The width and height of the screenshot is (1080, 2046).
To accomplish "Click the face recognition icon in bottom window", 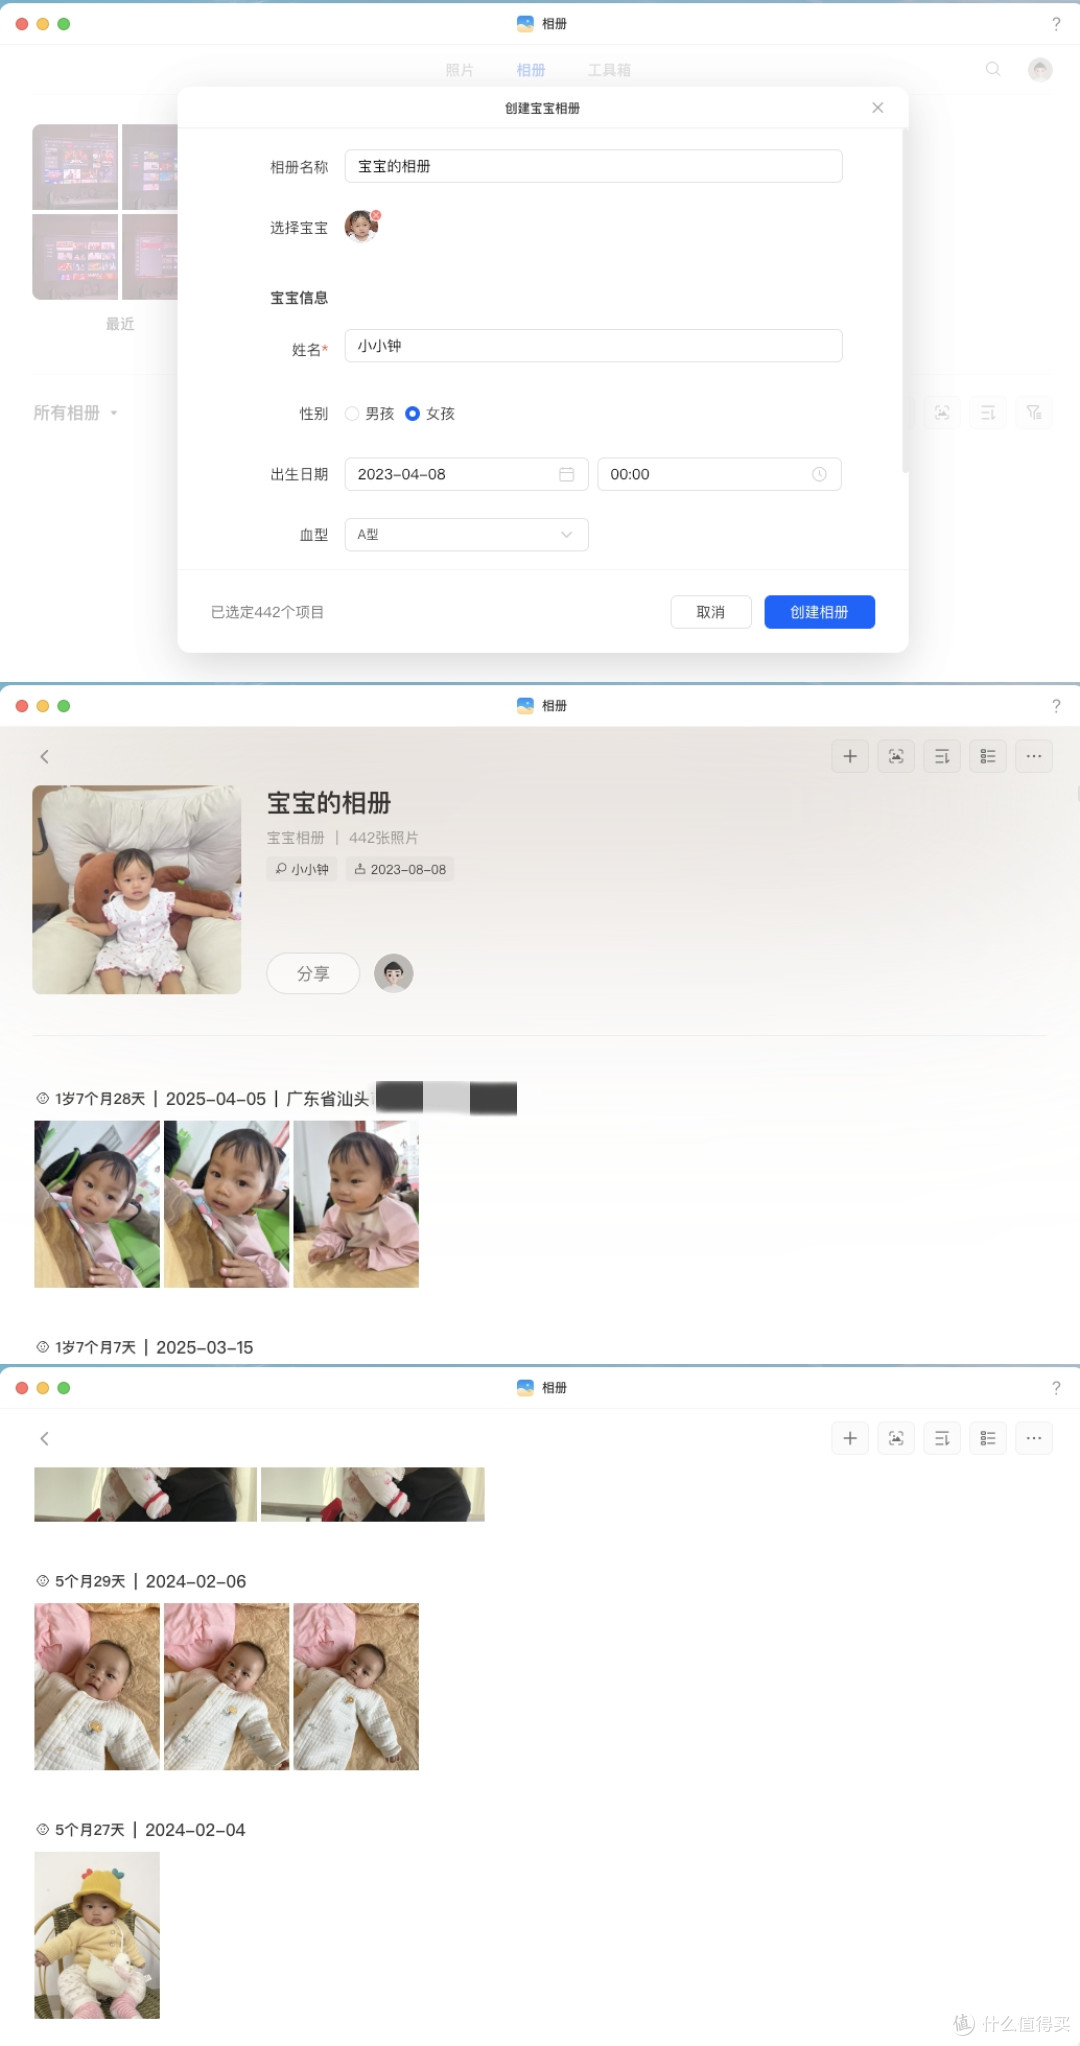I will [896, 1439].
